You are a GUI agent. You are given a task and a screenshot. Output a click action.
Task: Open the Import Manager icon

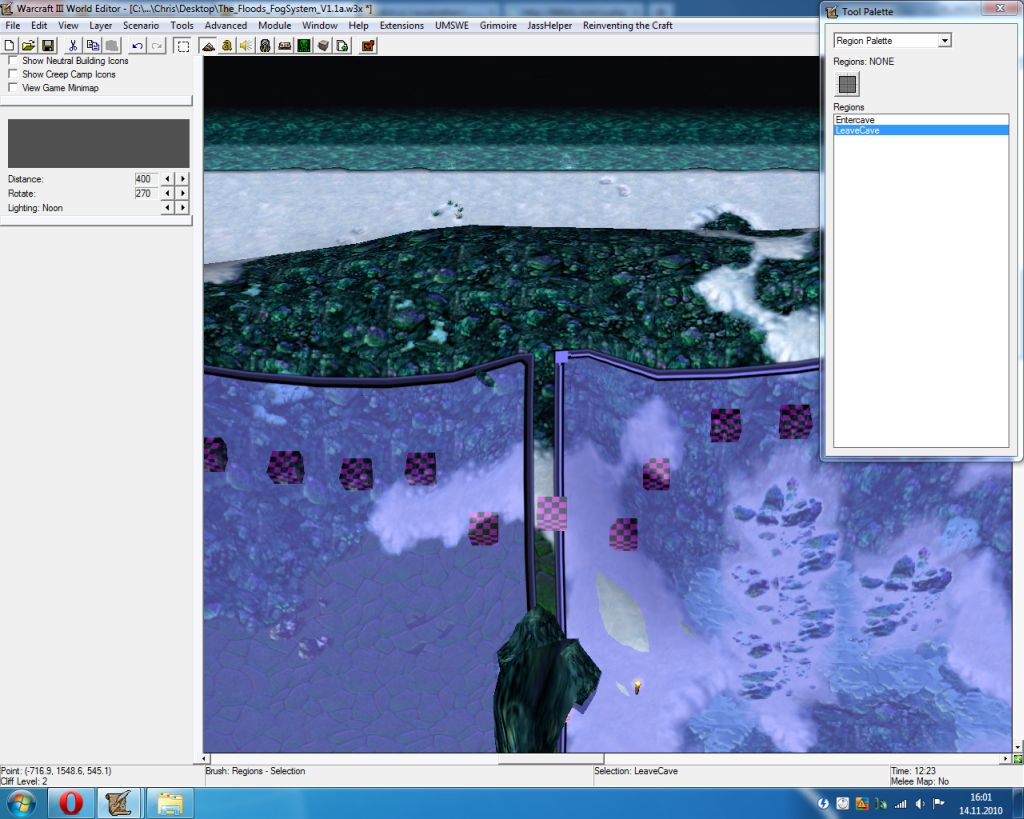342,46
